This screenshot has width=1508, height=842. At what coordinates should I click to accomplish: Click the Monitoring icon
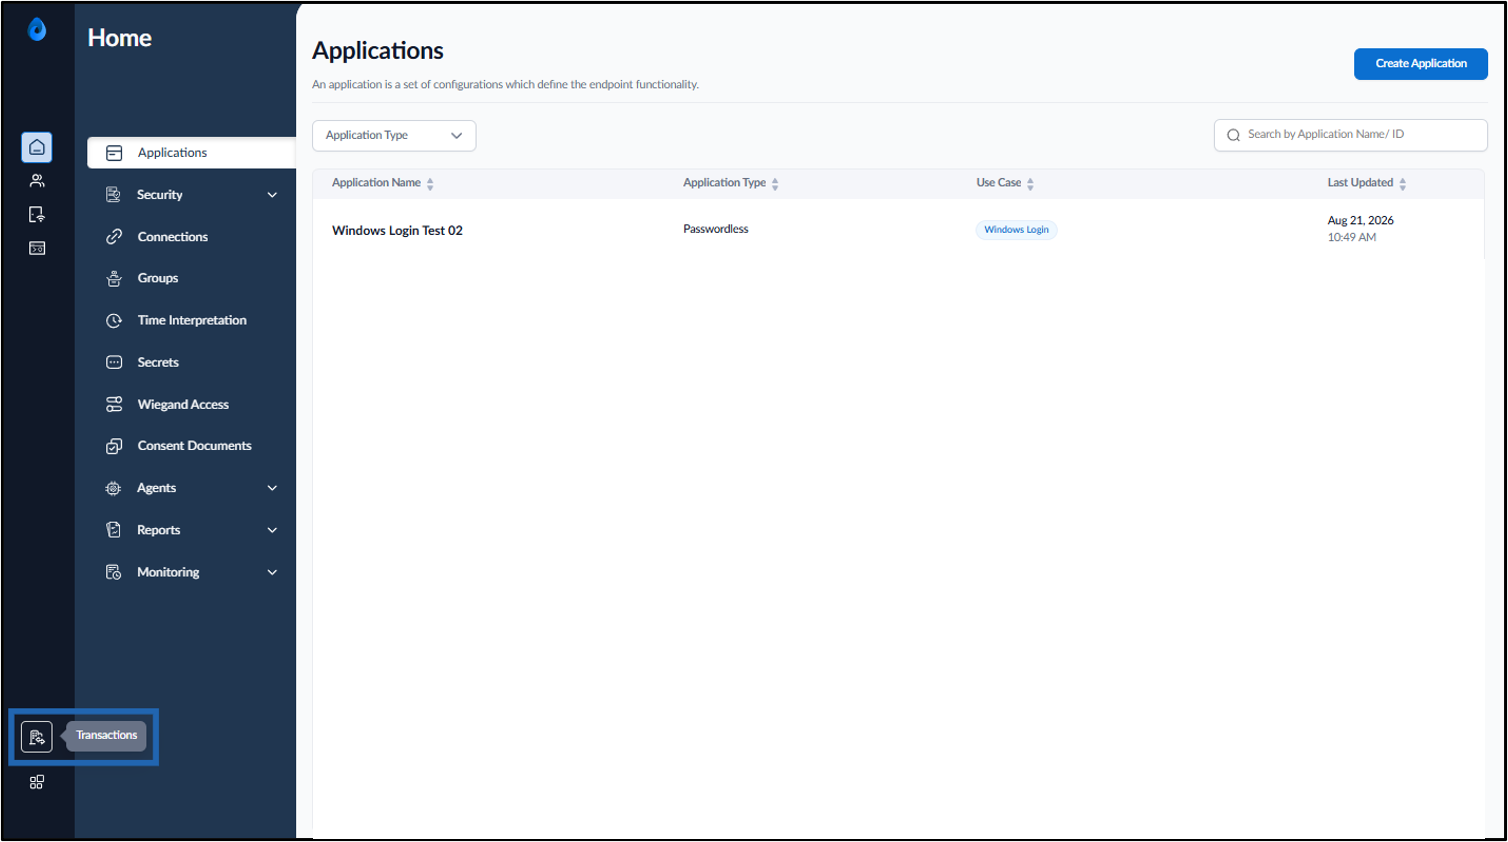114,572
